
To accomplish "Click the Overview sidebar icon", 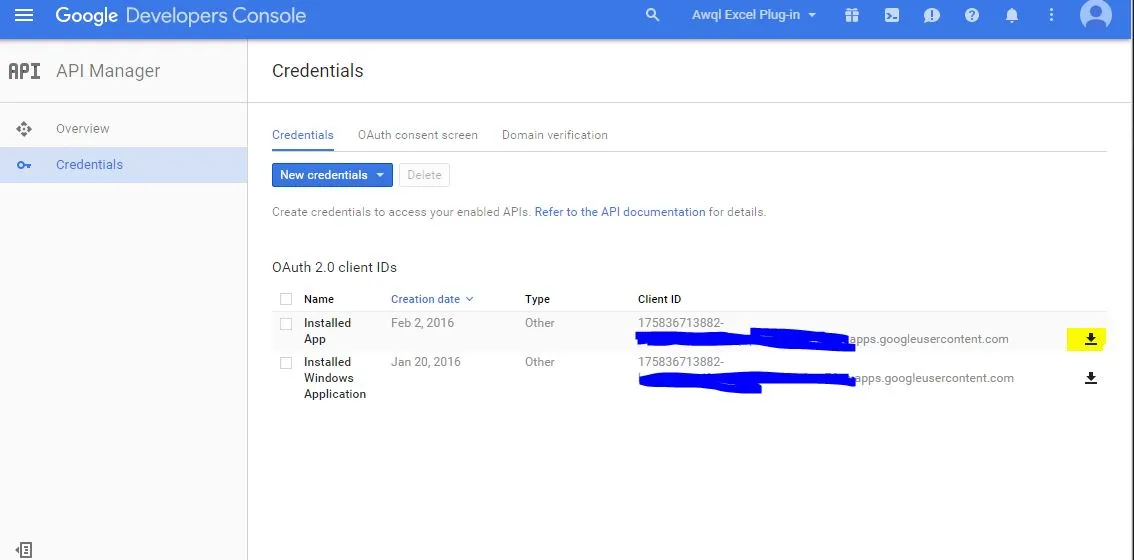I will (24, 129).
